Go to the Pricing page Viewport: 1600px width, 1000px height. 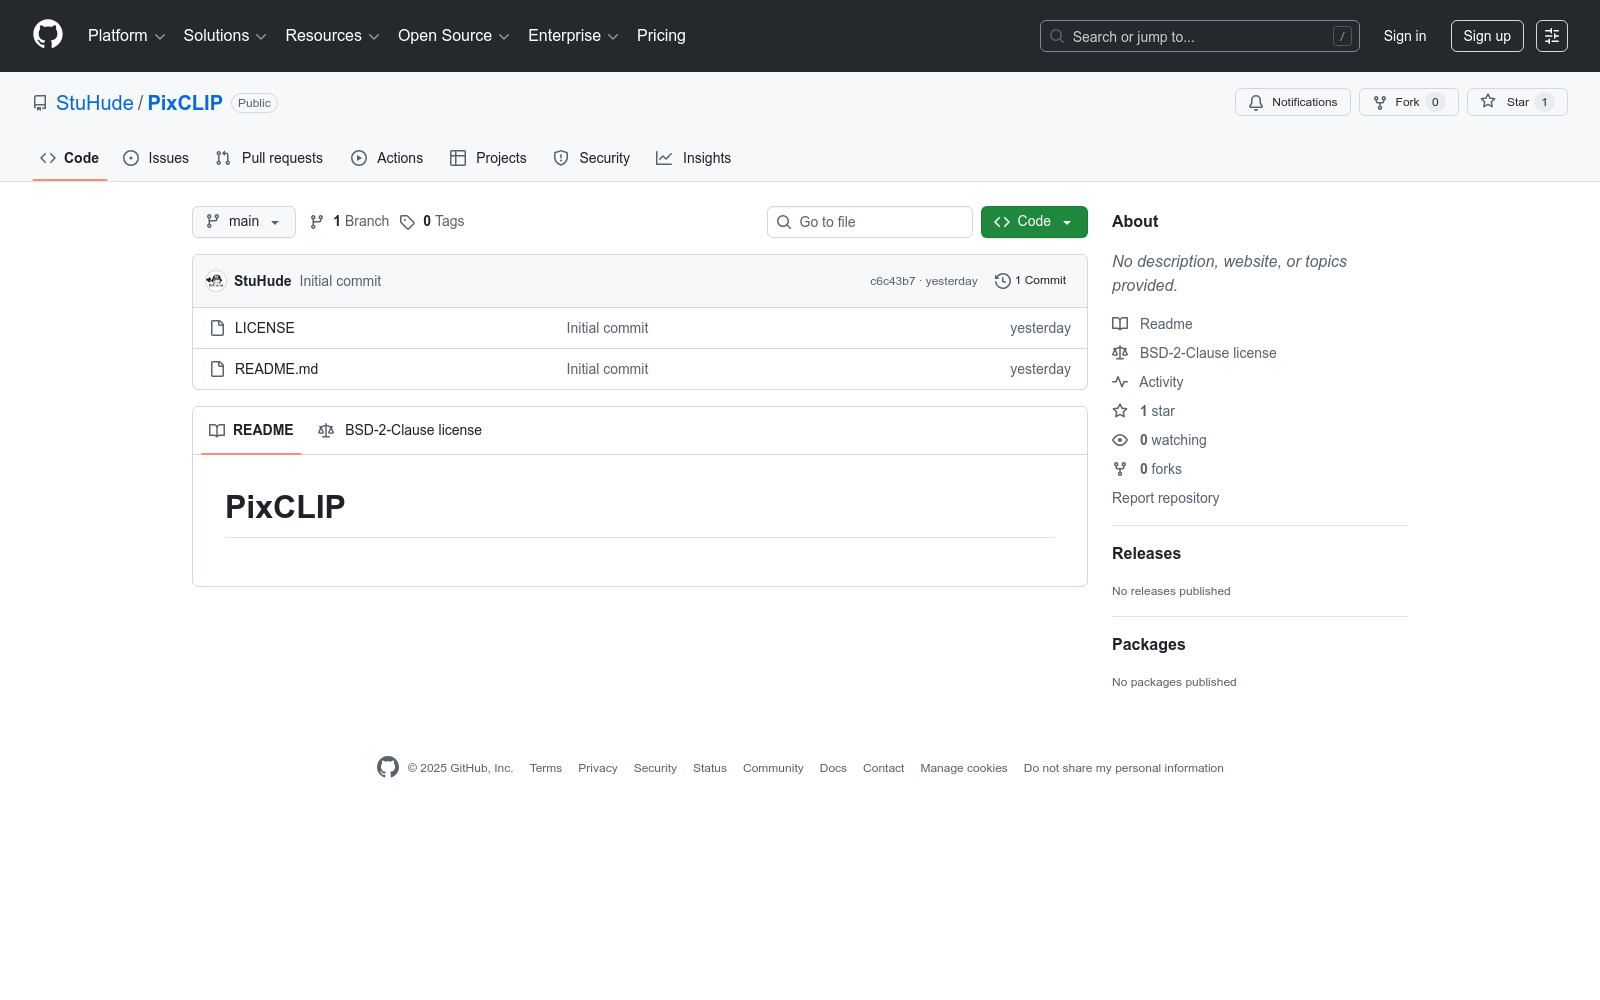(x=661, y=36)
